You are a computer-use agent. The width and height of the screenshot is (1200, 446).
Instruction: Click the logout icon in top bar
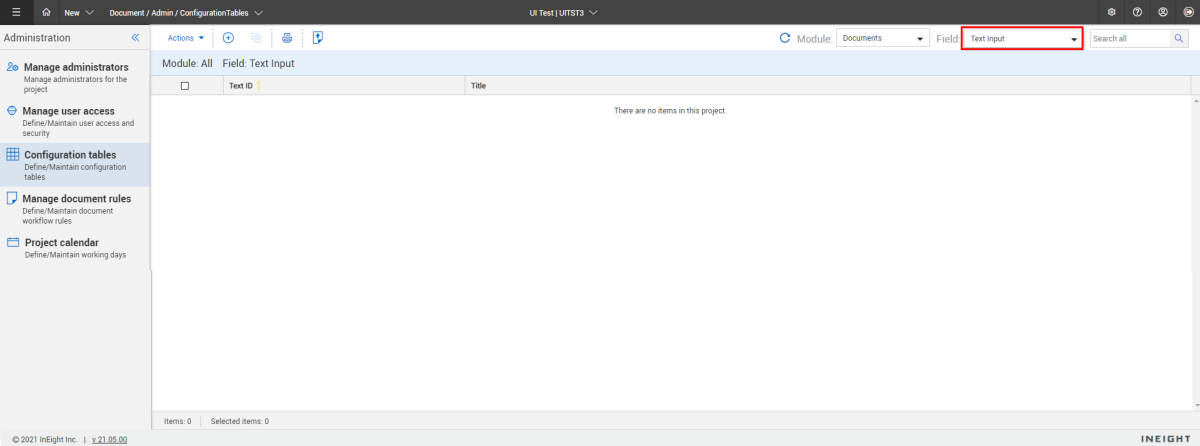coord(1188,12)
